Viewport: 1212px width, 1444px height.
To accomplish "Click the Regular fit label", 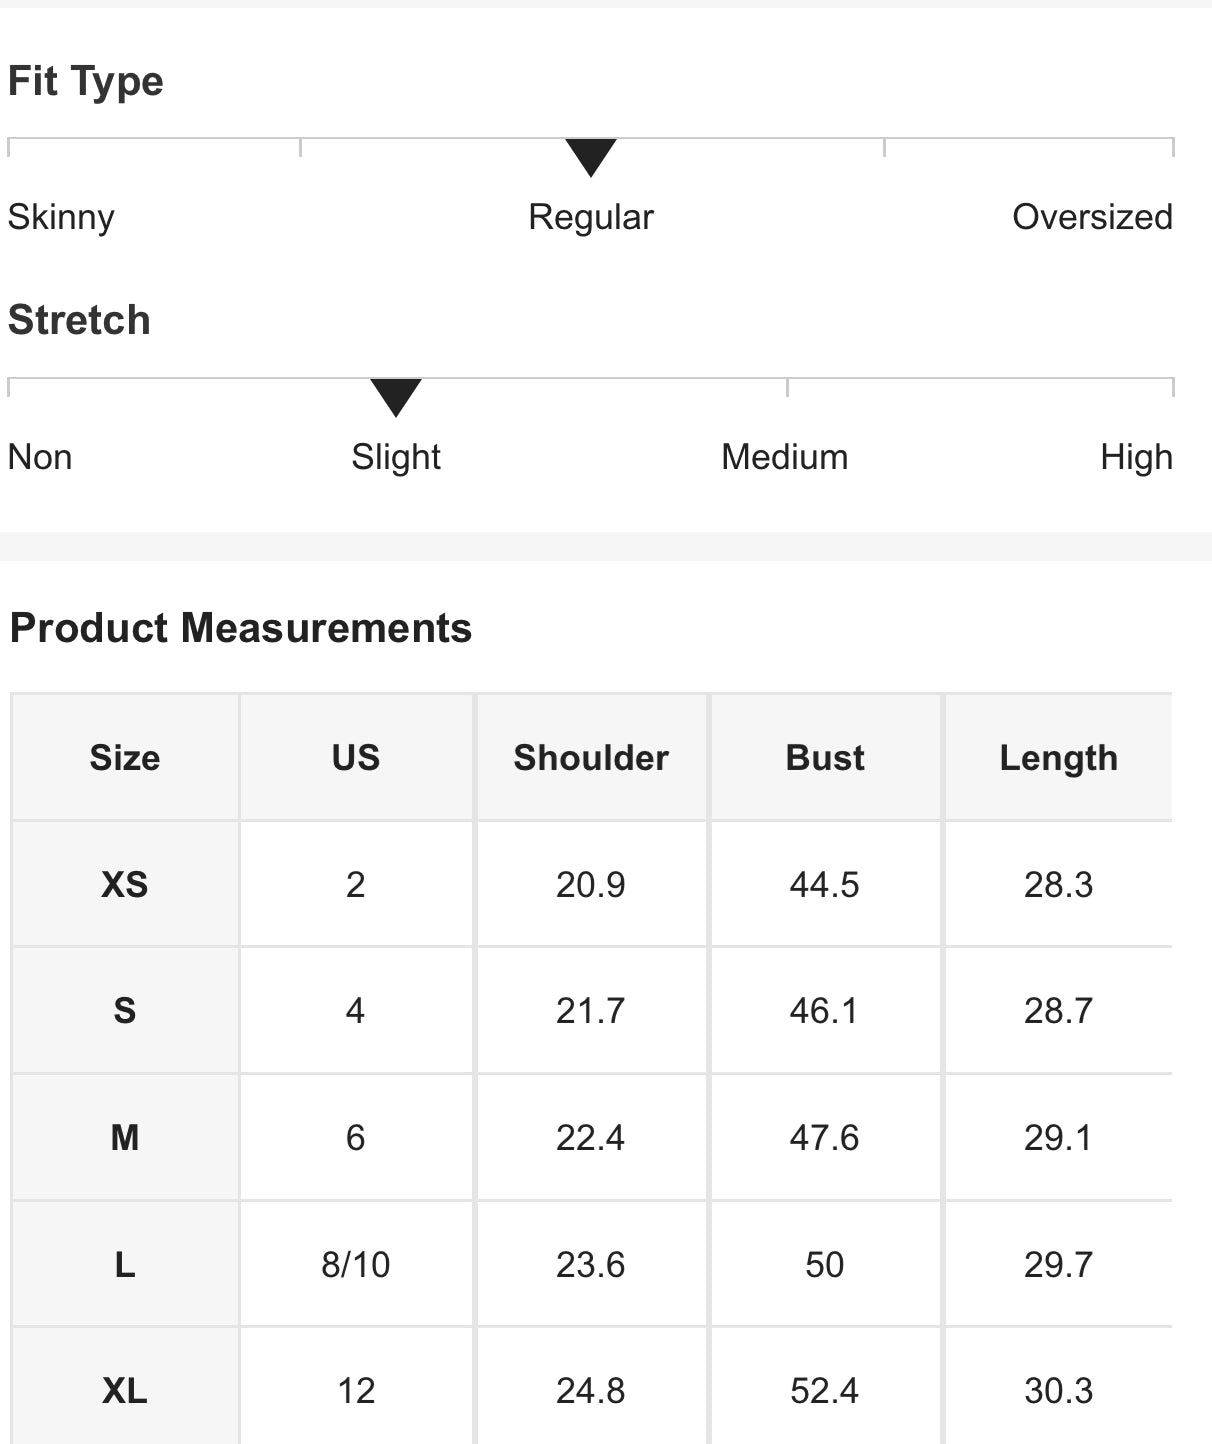I will click(591, 217).
